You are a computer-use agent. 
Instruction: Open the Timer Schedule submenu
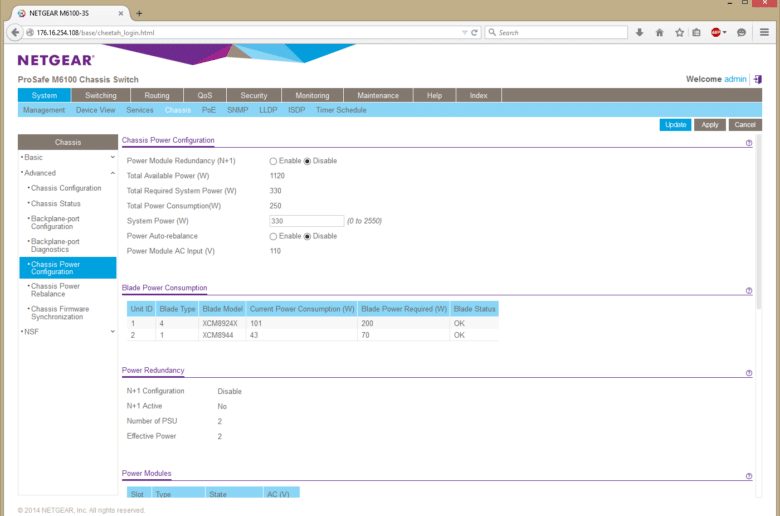(x=341, y=110)
